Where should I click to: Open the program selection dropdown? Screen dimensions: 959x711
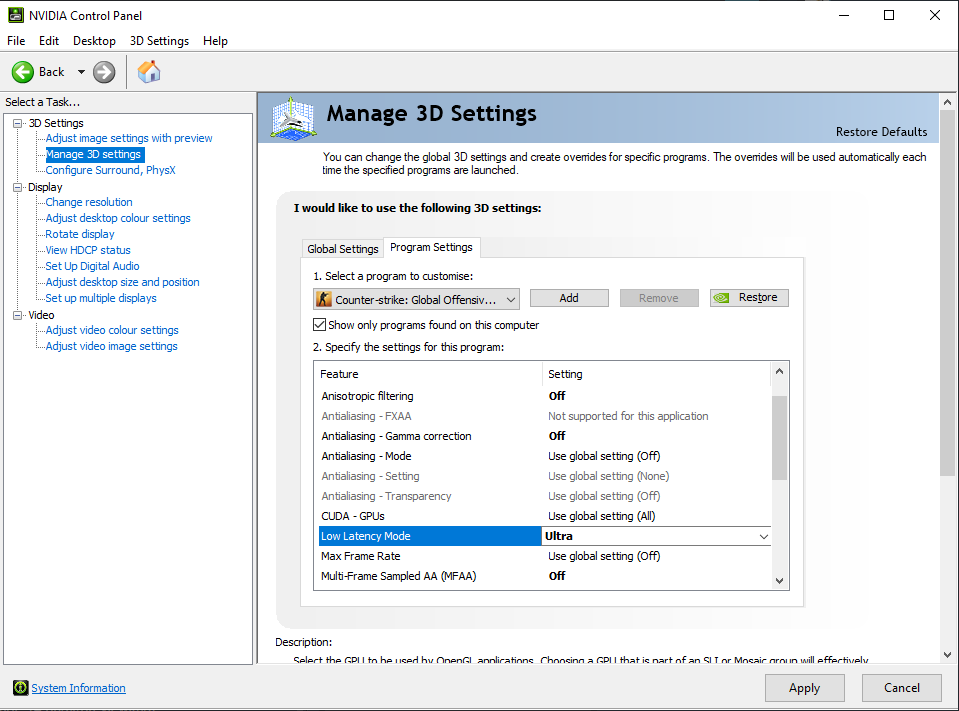click(511, 299)
